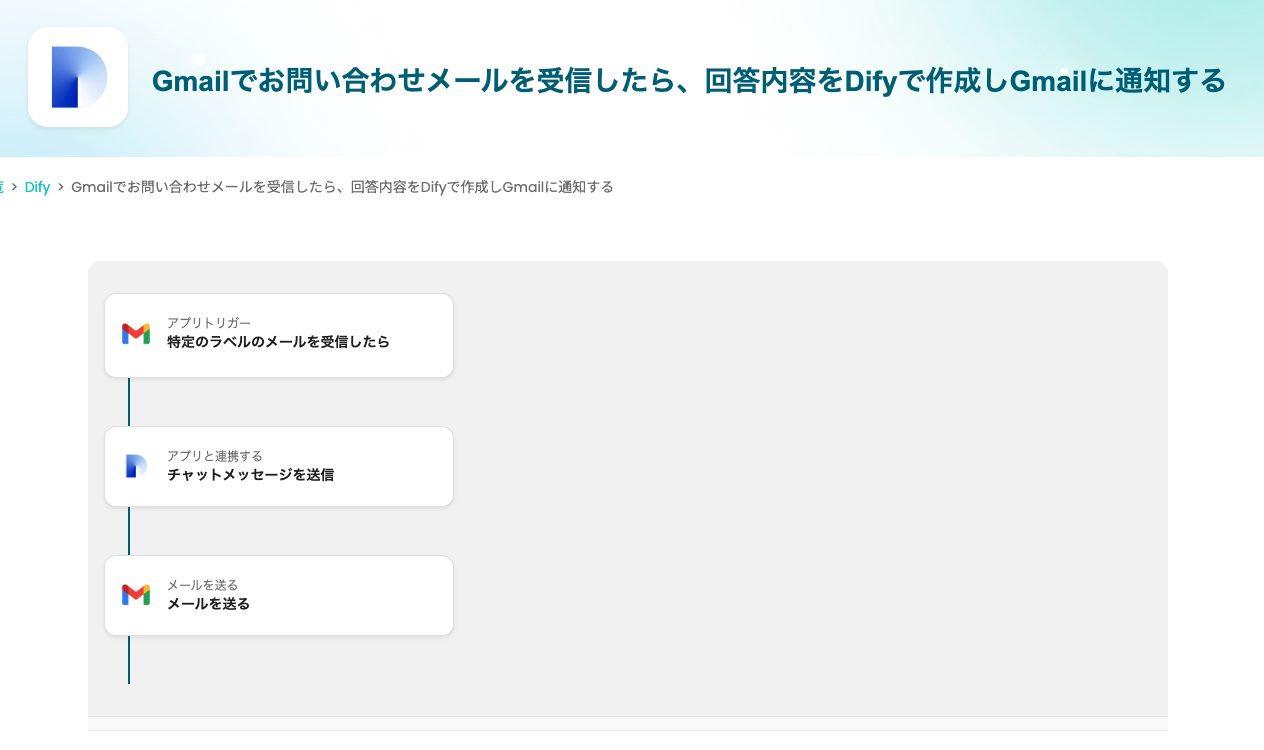
Task: Click breadcrumb chevron just before Dify link
Action: (14, 187)
